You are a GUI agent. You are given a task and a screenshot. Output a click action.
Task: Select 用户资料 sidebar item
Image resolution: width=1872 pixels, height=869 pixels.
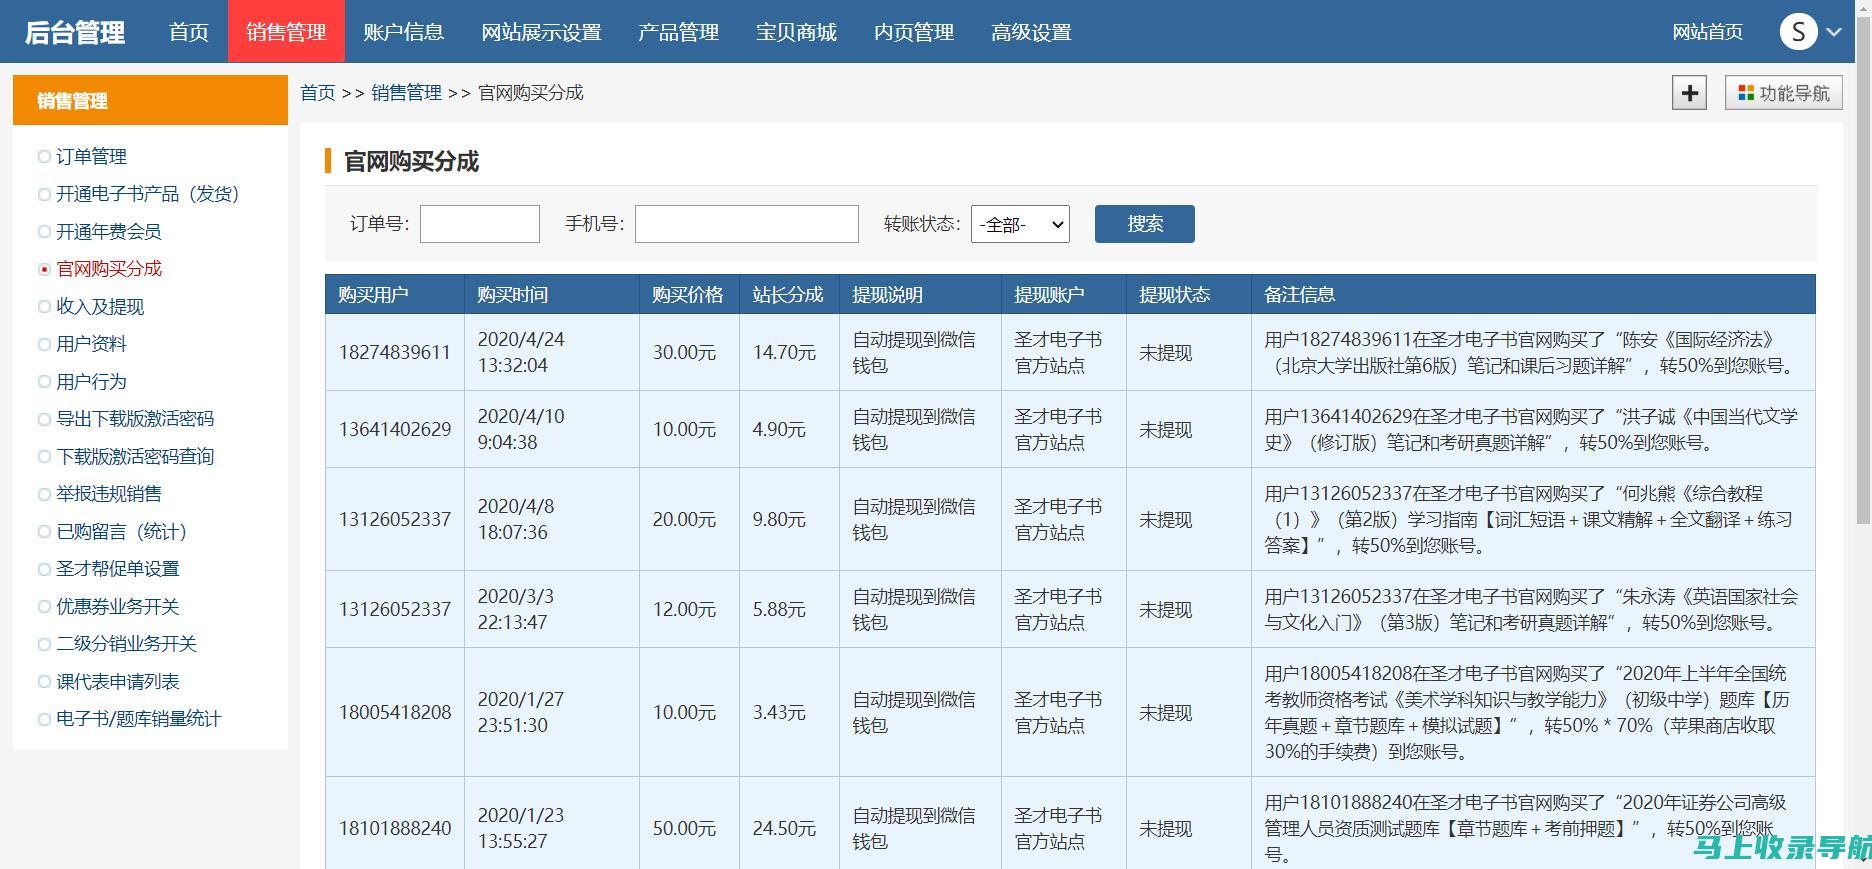click(91, 344)
